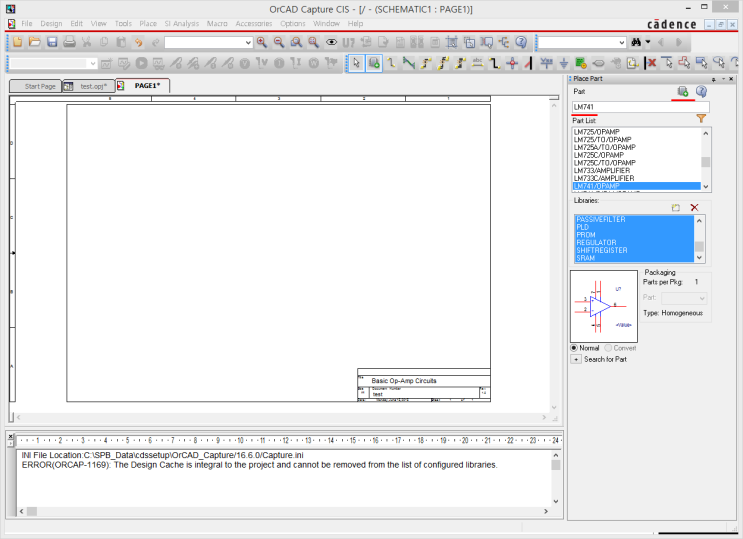The width and height of the screenshot is (743, 539).
Task: Click the session log scroll down arrow
Action: tap(555, 501)
